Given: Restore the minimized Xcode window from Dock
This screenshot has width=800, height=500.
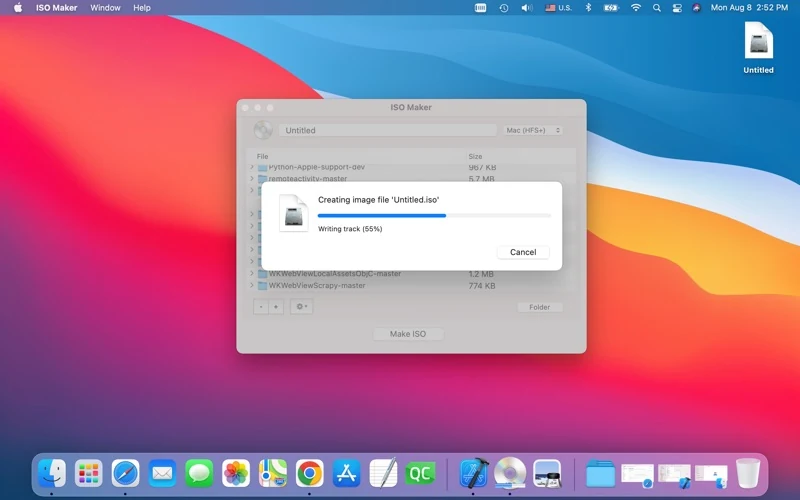Looking at the screenshot, I should (x=674, y=475).
